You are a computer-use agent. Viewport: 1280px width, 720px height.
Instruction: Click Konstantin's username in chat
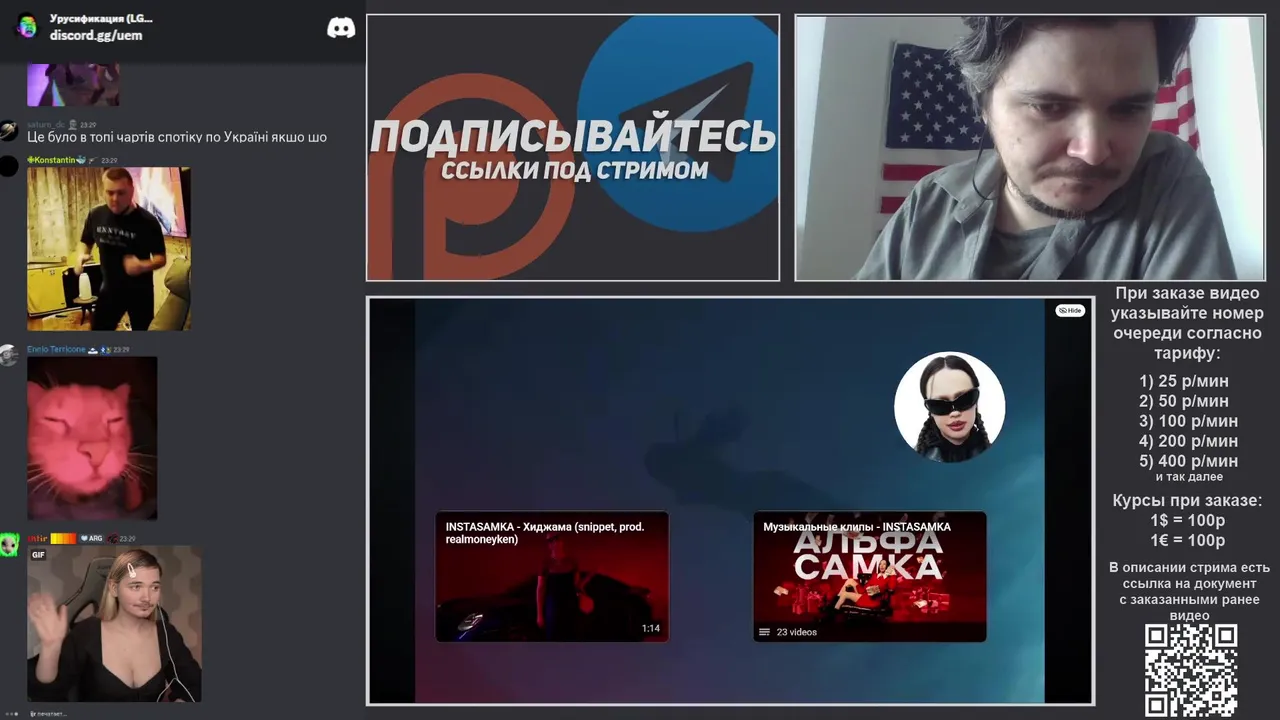click(x=54, y=160)
